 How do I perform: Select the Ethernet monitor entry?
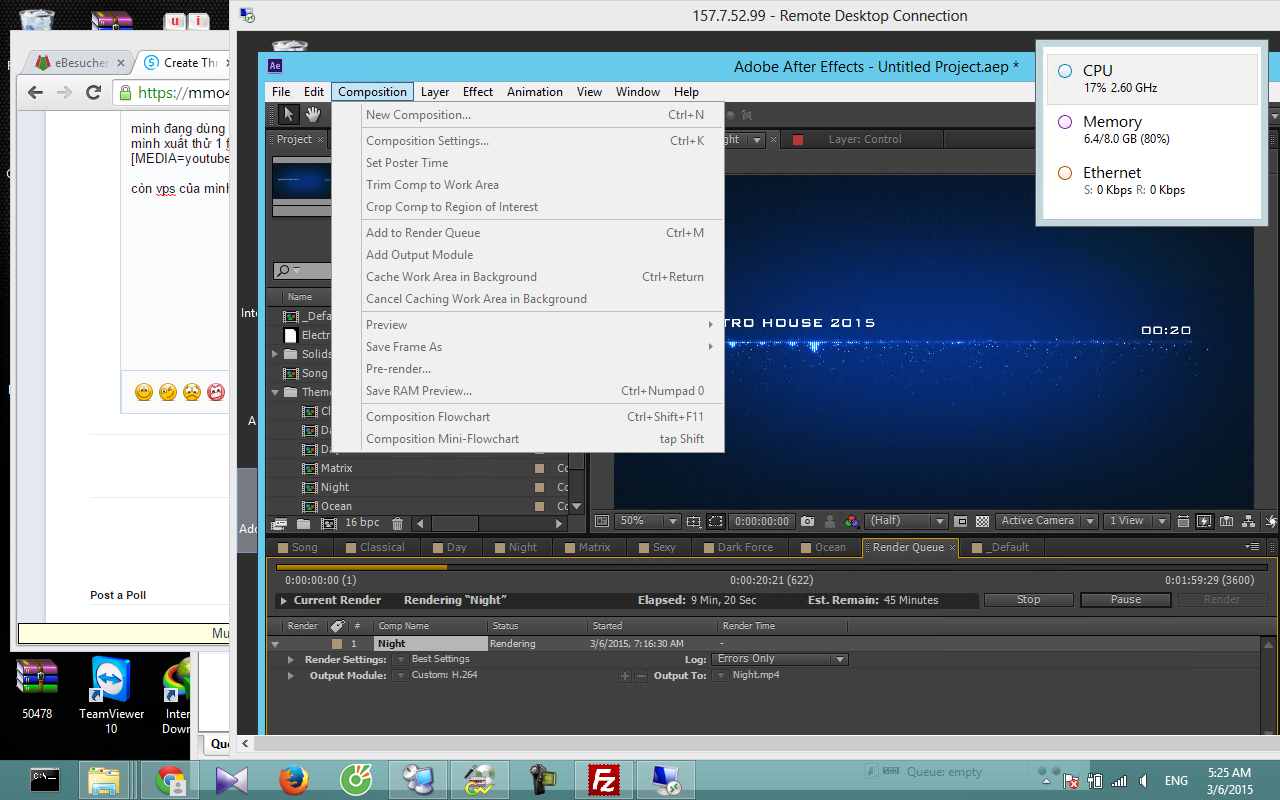pos(1152,181)
